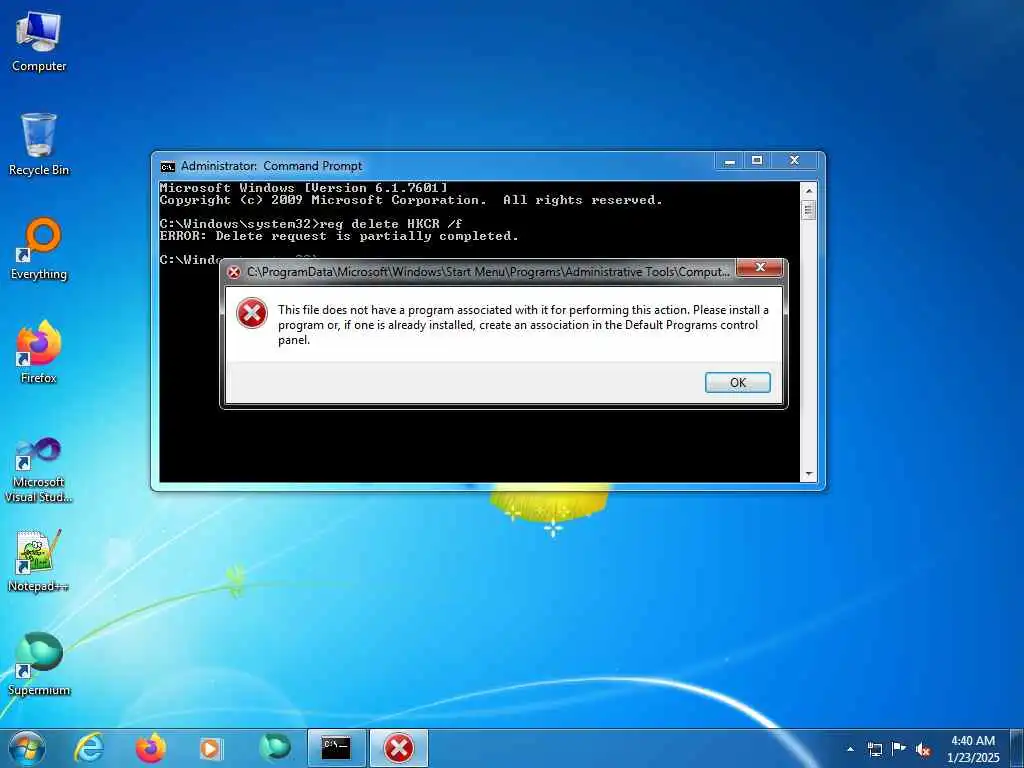Select the Notepad++ desktop shortcut

[39, 560]
